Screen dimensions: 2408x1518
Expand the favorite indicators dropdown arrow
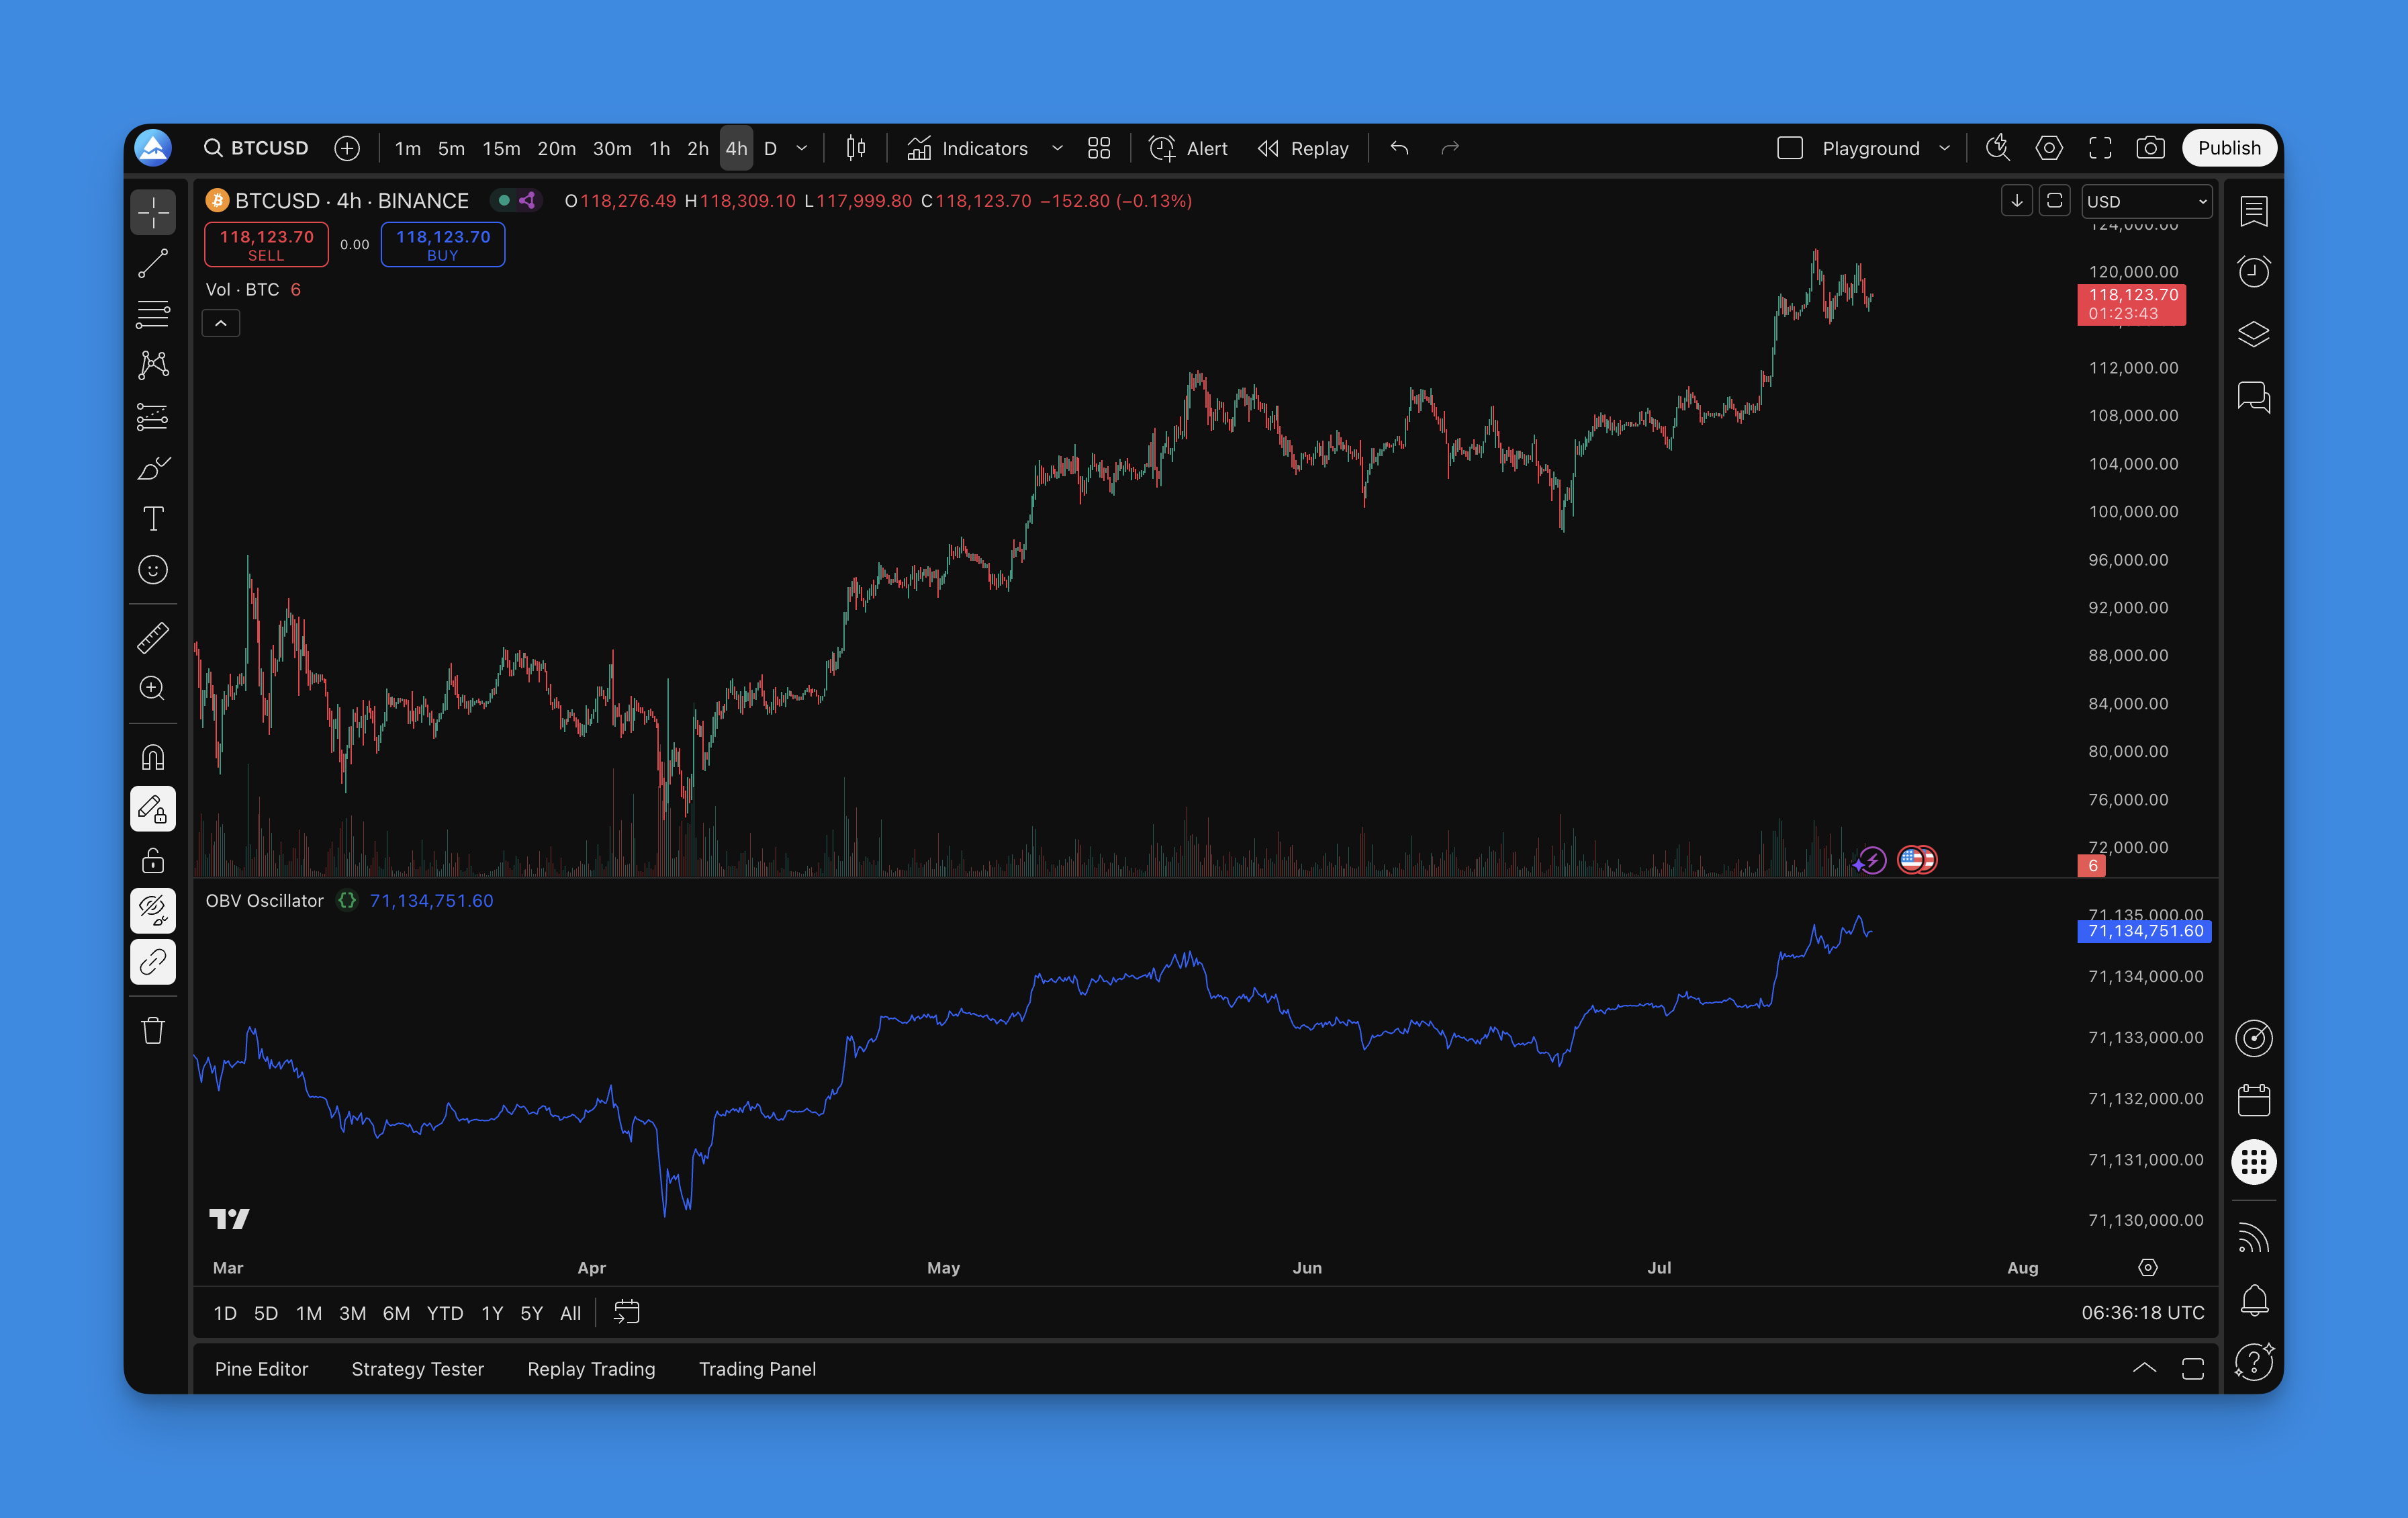(x=1057, y=148)
